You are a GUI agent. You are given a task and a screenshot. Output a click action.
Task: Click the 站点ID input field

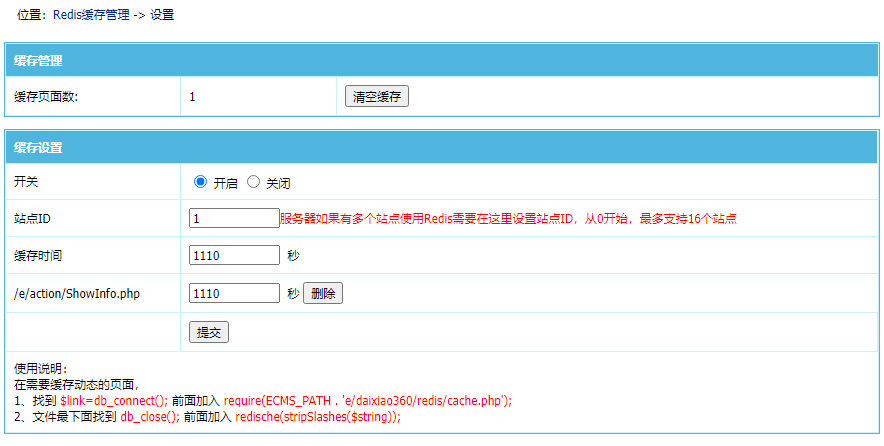click(x=234, y=218)
